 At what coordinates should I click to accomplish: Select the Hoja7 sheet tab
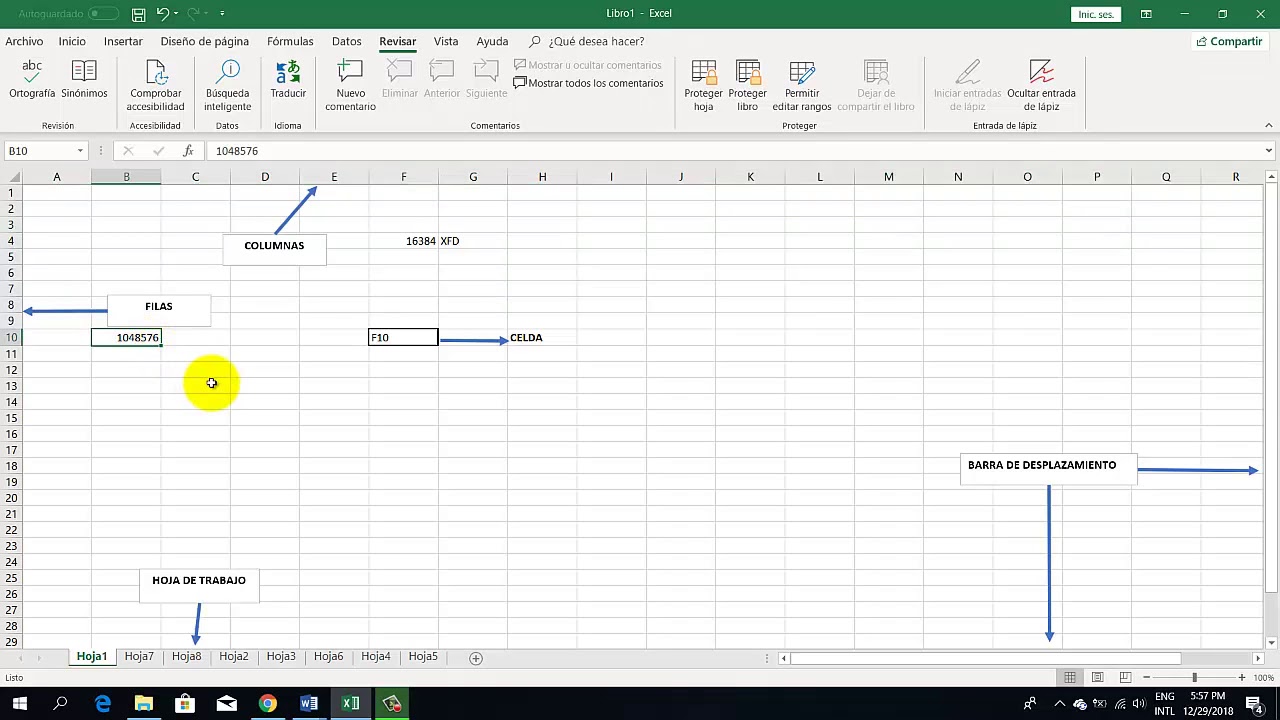point(139,657)
